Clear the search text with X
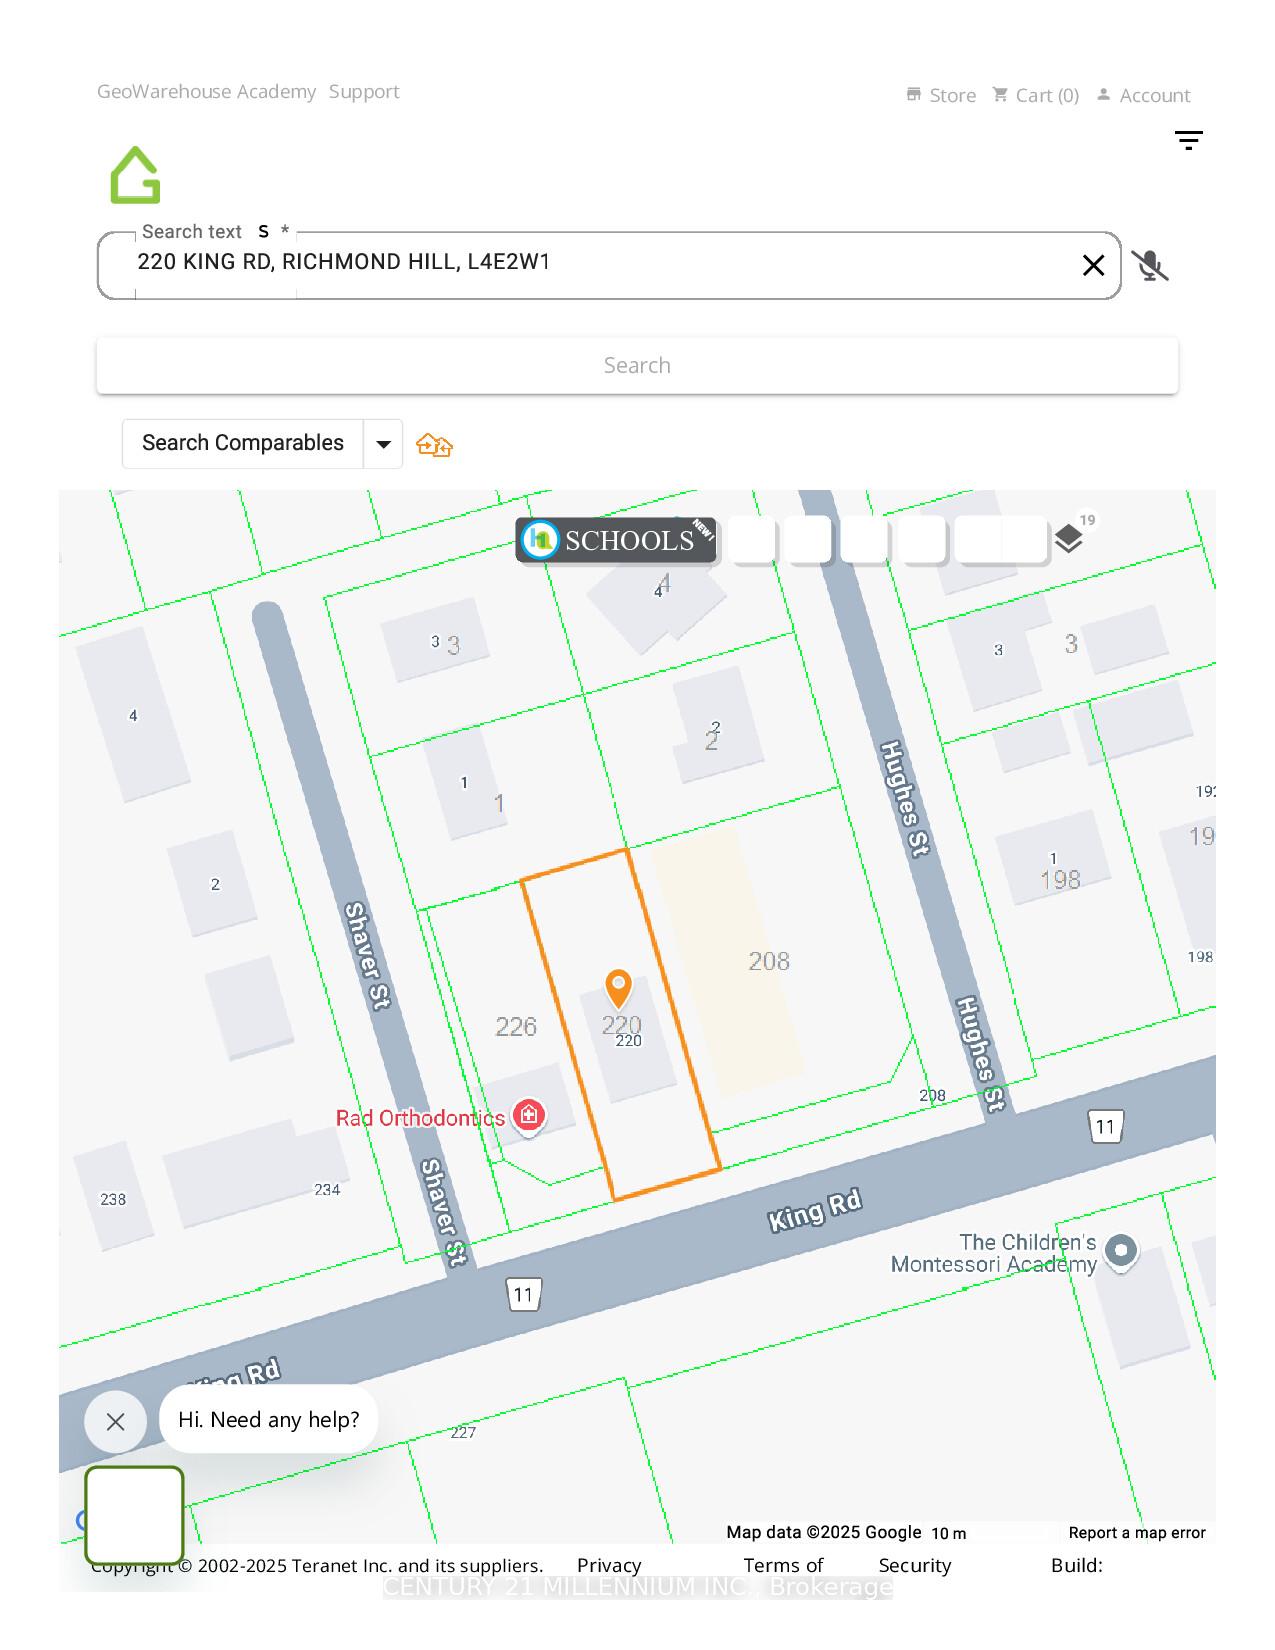Viewport: 1275px width, 1650px height. tap(1093, 266)
